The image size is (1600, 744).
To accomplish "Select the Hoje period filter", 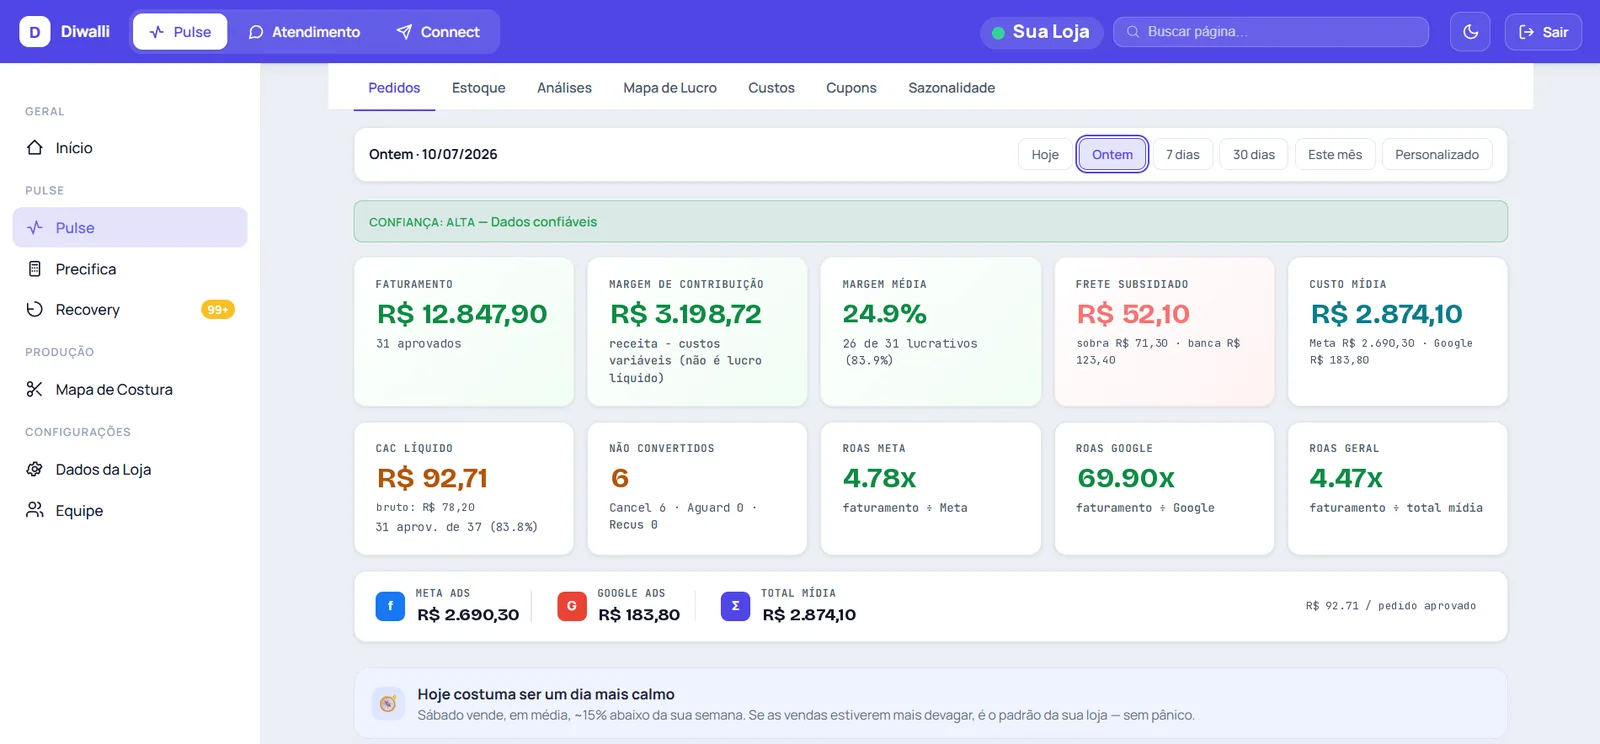I will point(1045,155).
